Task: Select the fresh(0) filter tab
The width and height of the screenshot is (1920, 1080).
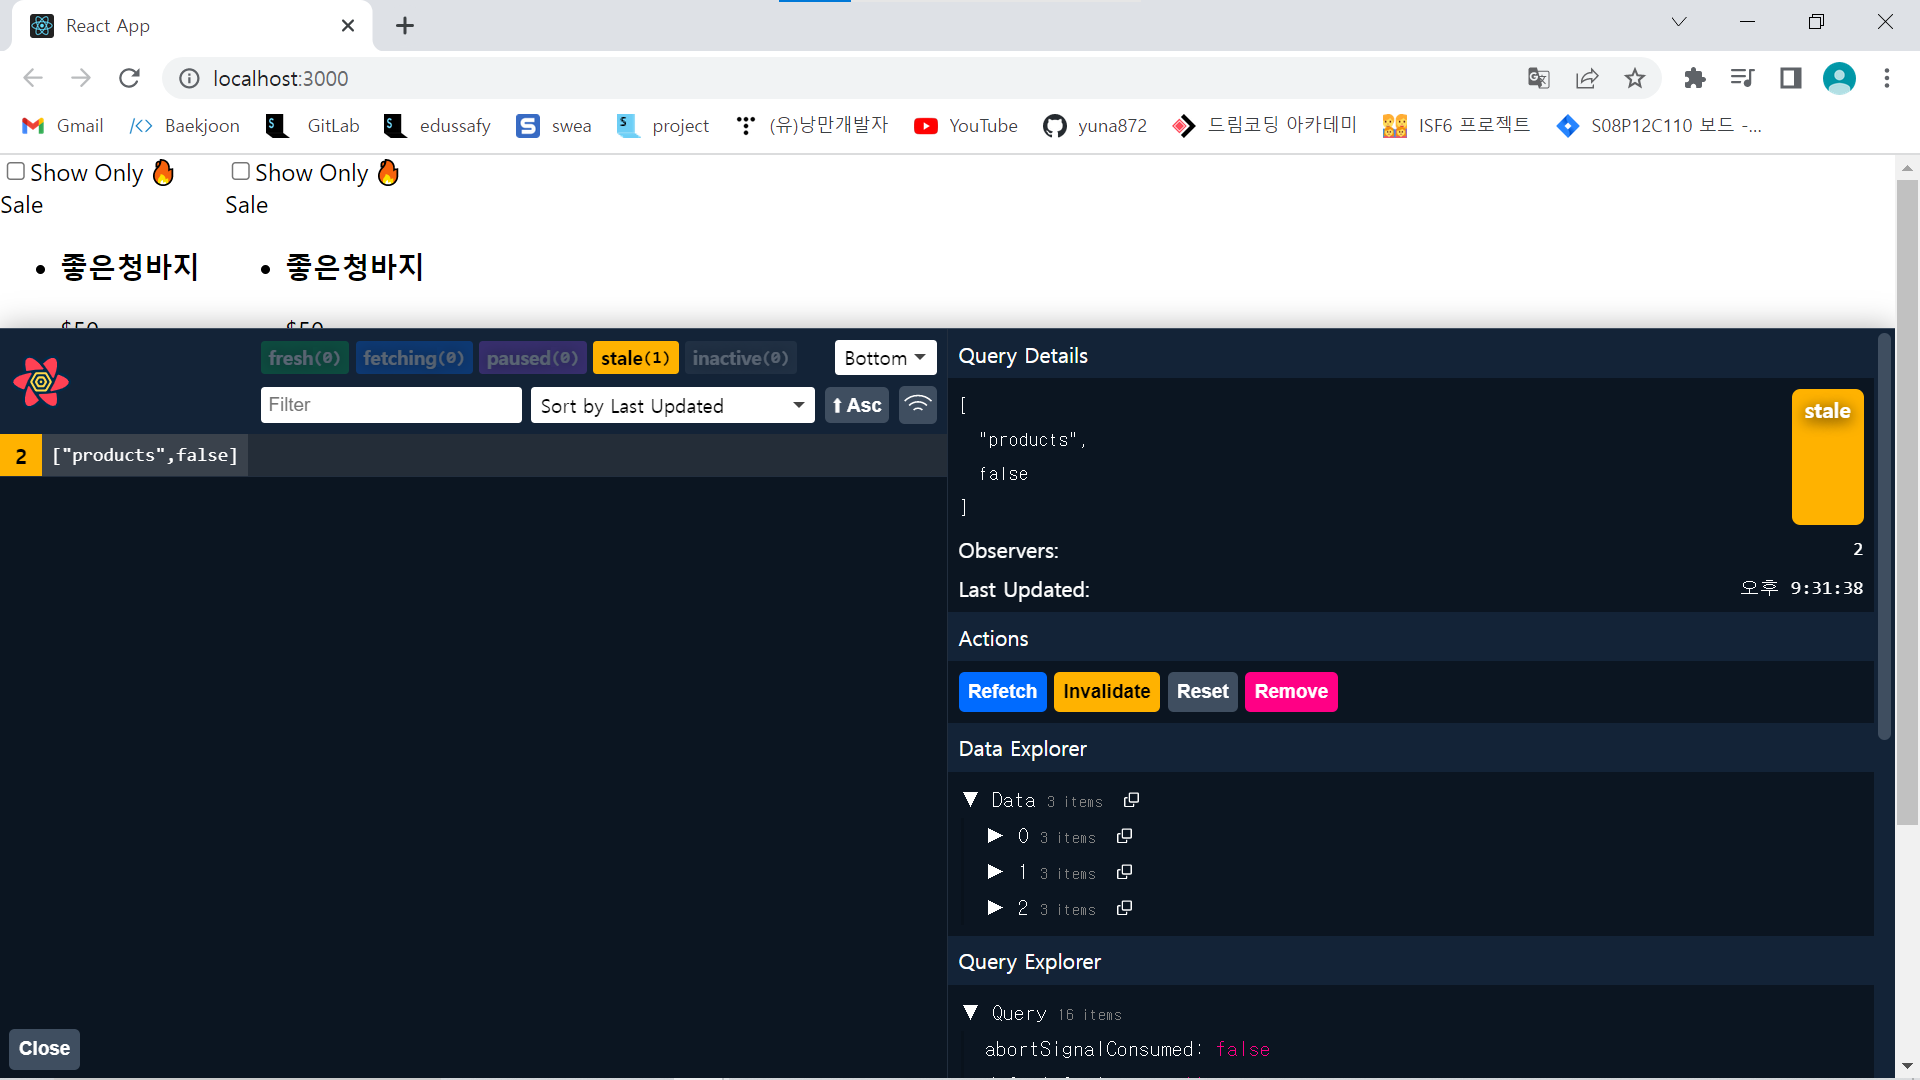Action: [x=304, y=358]
